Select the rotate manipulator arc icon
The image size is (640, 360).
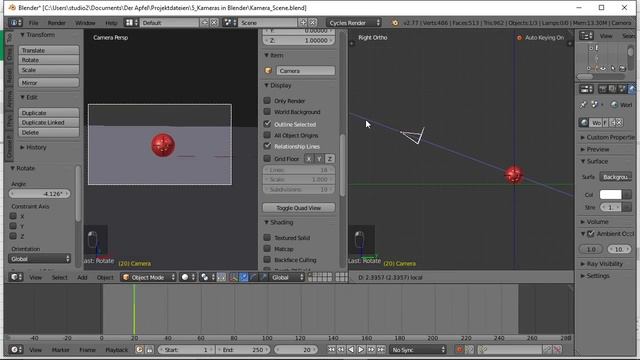[253, 277]
